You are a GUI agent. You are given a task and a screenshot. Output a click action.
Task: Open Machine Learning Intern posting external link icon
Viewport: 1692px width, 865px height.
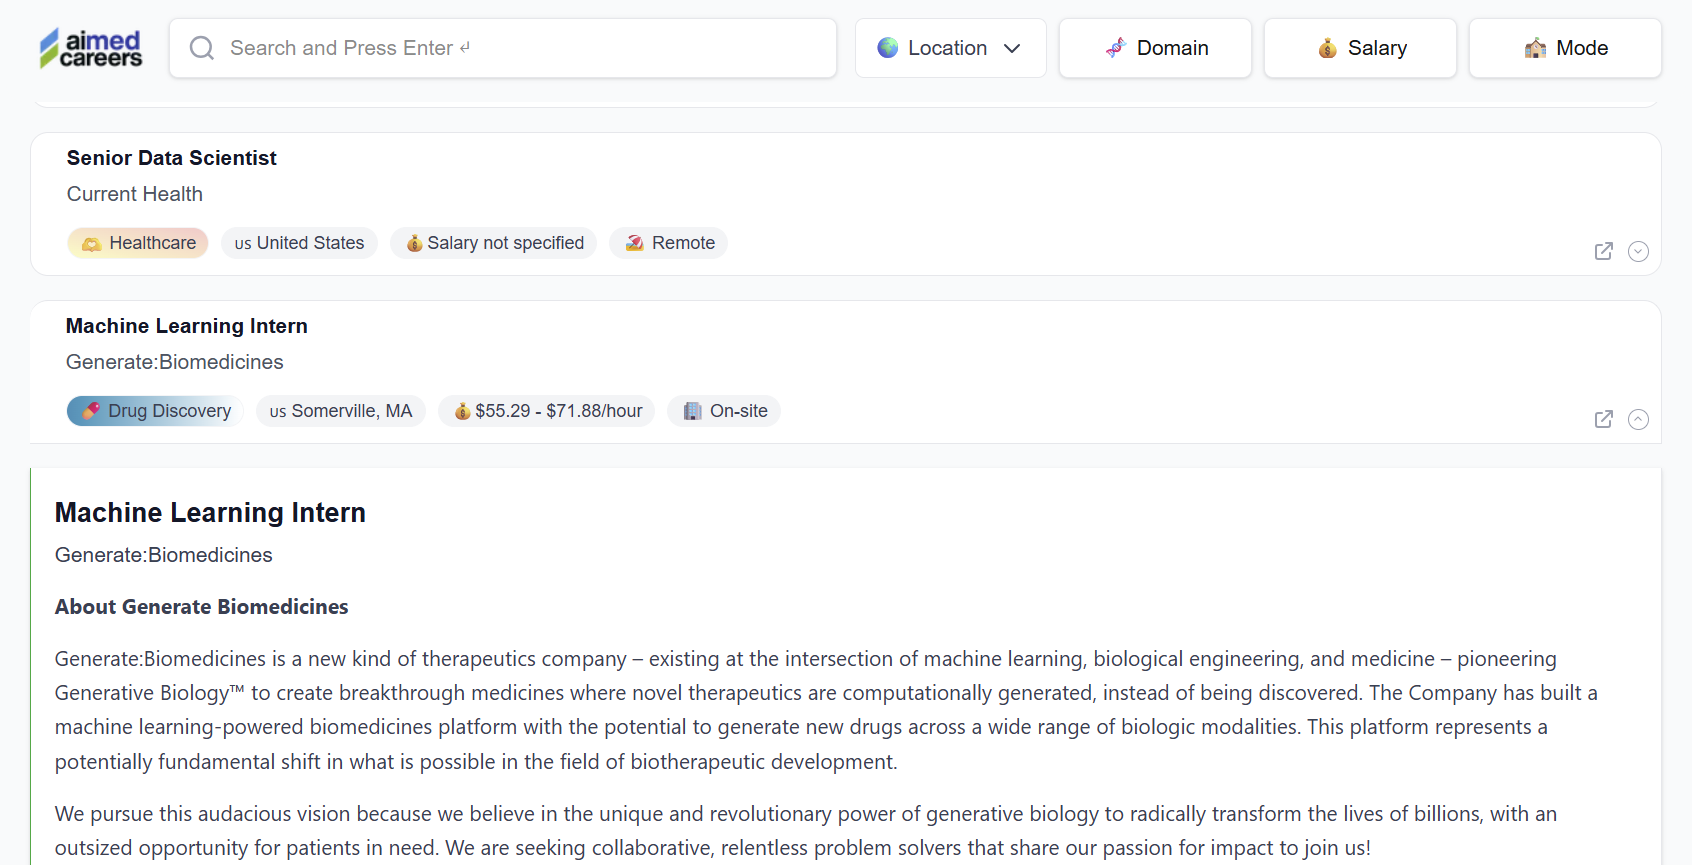pos(1604,419)
